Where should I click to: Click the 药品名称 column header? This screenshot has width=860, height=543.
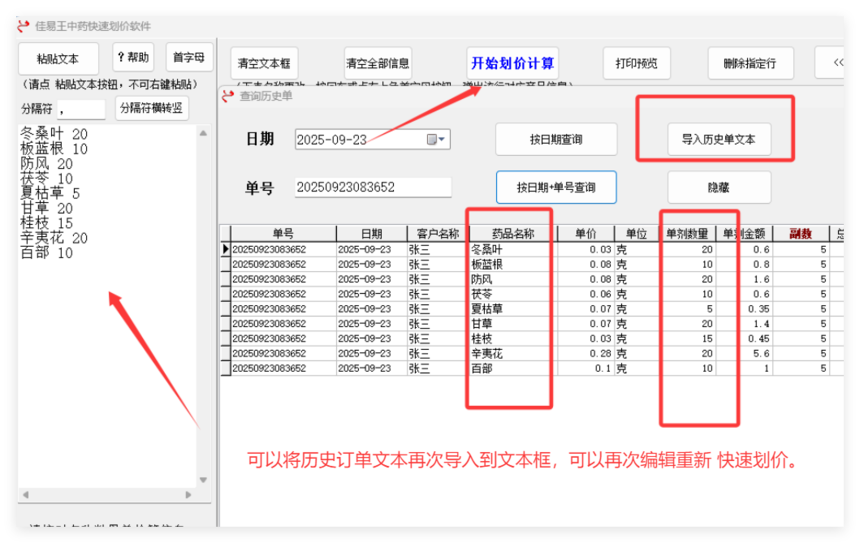pyautogui.click(x=508, y=233)
